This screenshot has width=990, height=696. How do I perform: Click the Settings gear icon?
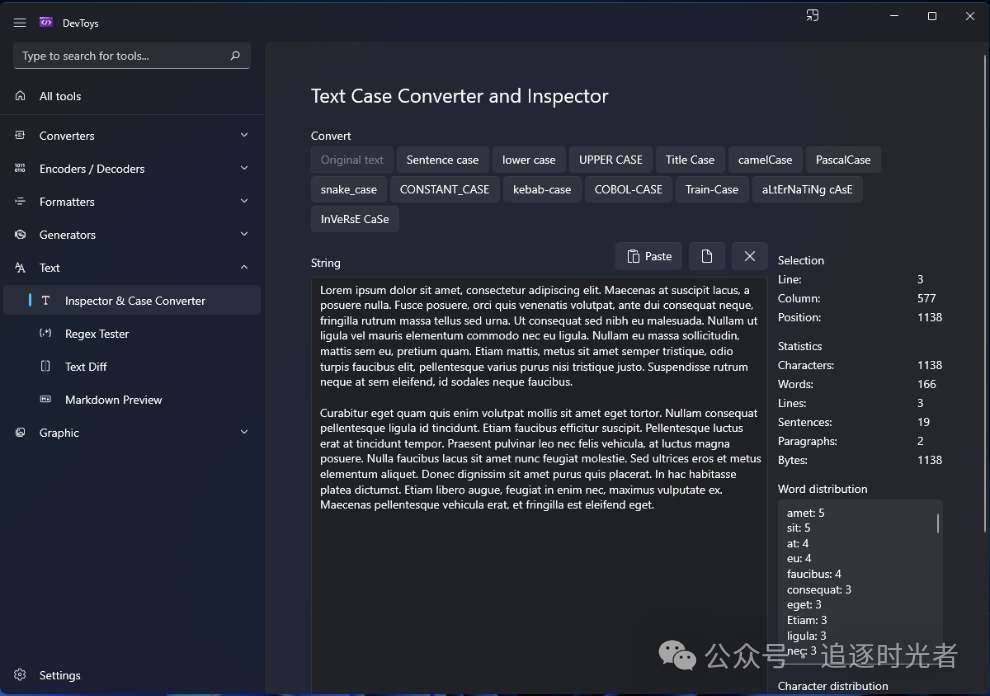tap(20, 675)
